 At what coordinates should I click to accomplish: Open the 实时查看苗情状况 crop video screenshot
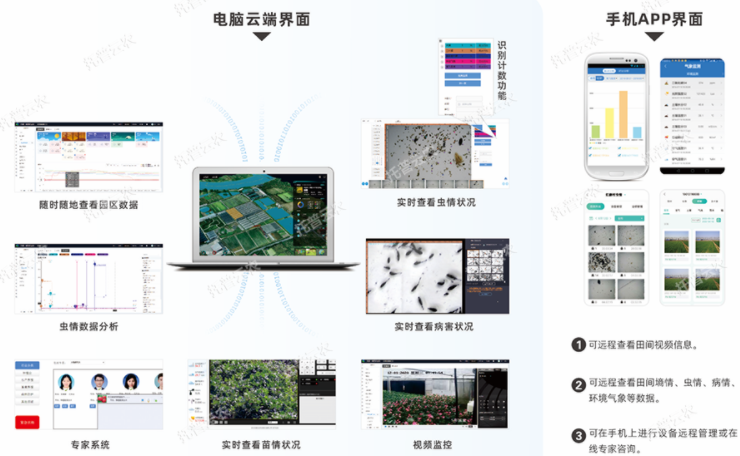(x=261, y=393)
